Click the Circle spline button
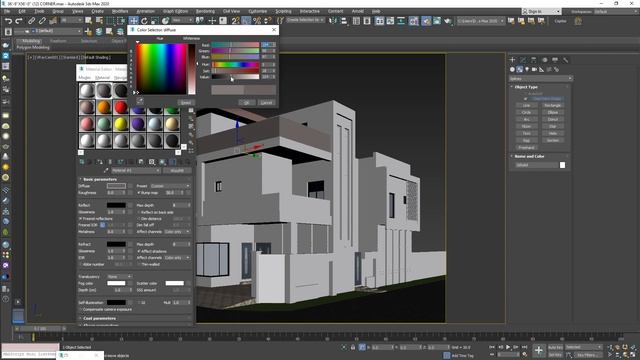The image size is (640, 360). click(527, 112)
